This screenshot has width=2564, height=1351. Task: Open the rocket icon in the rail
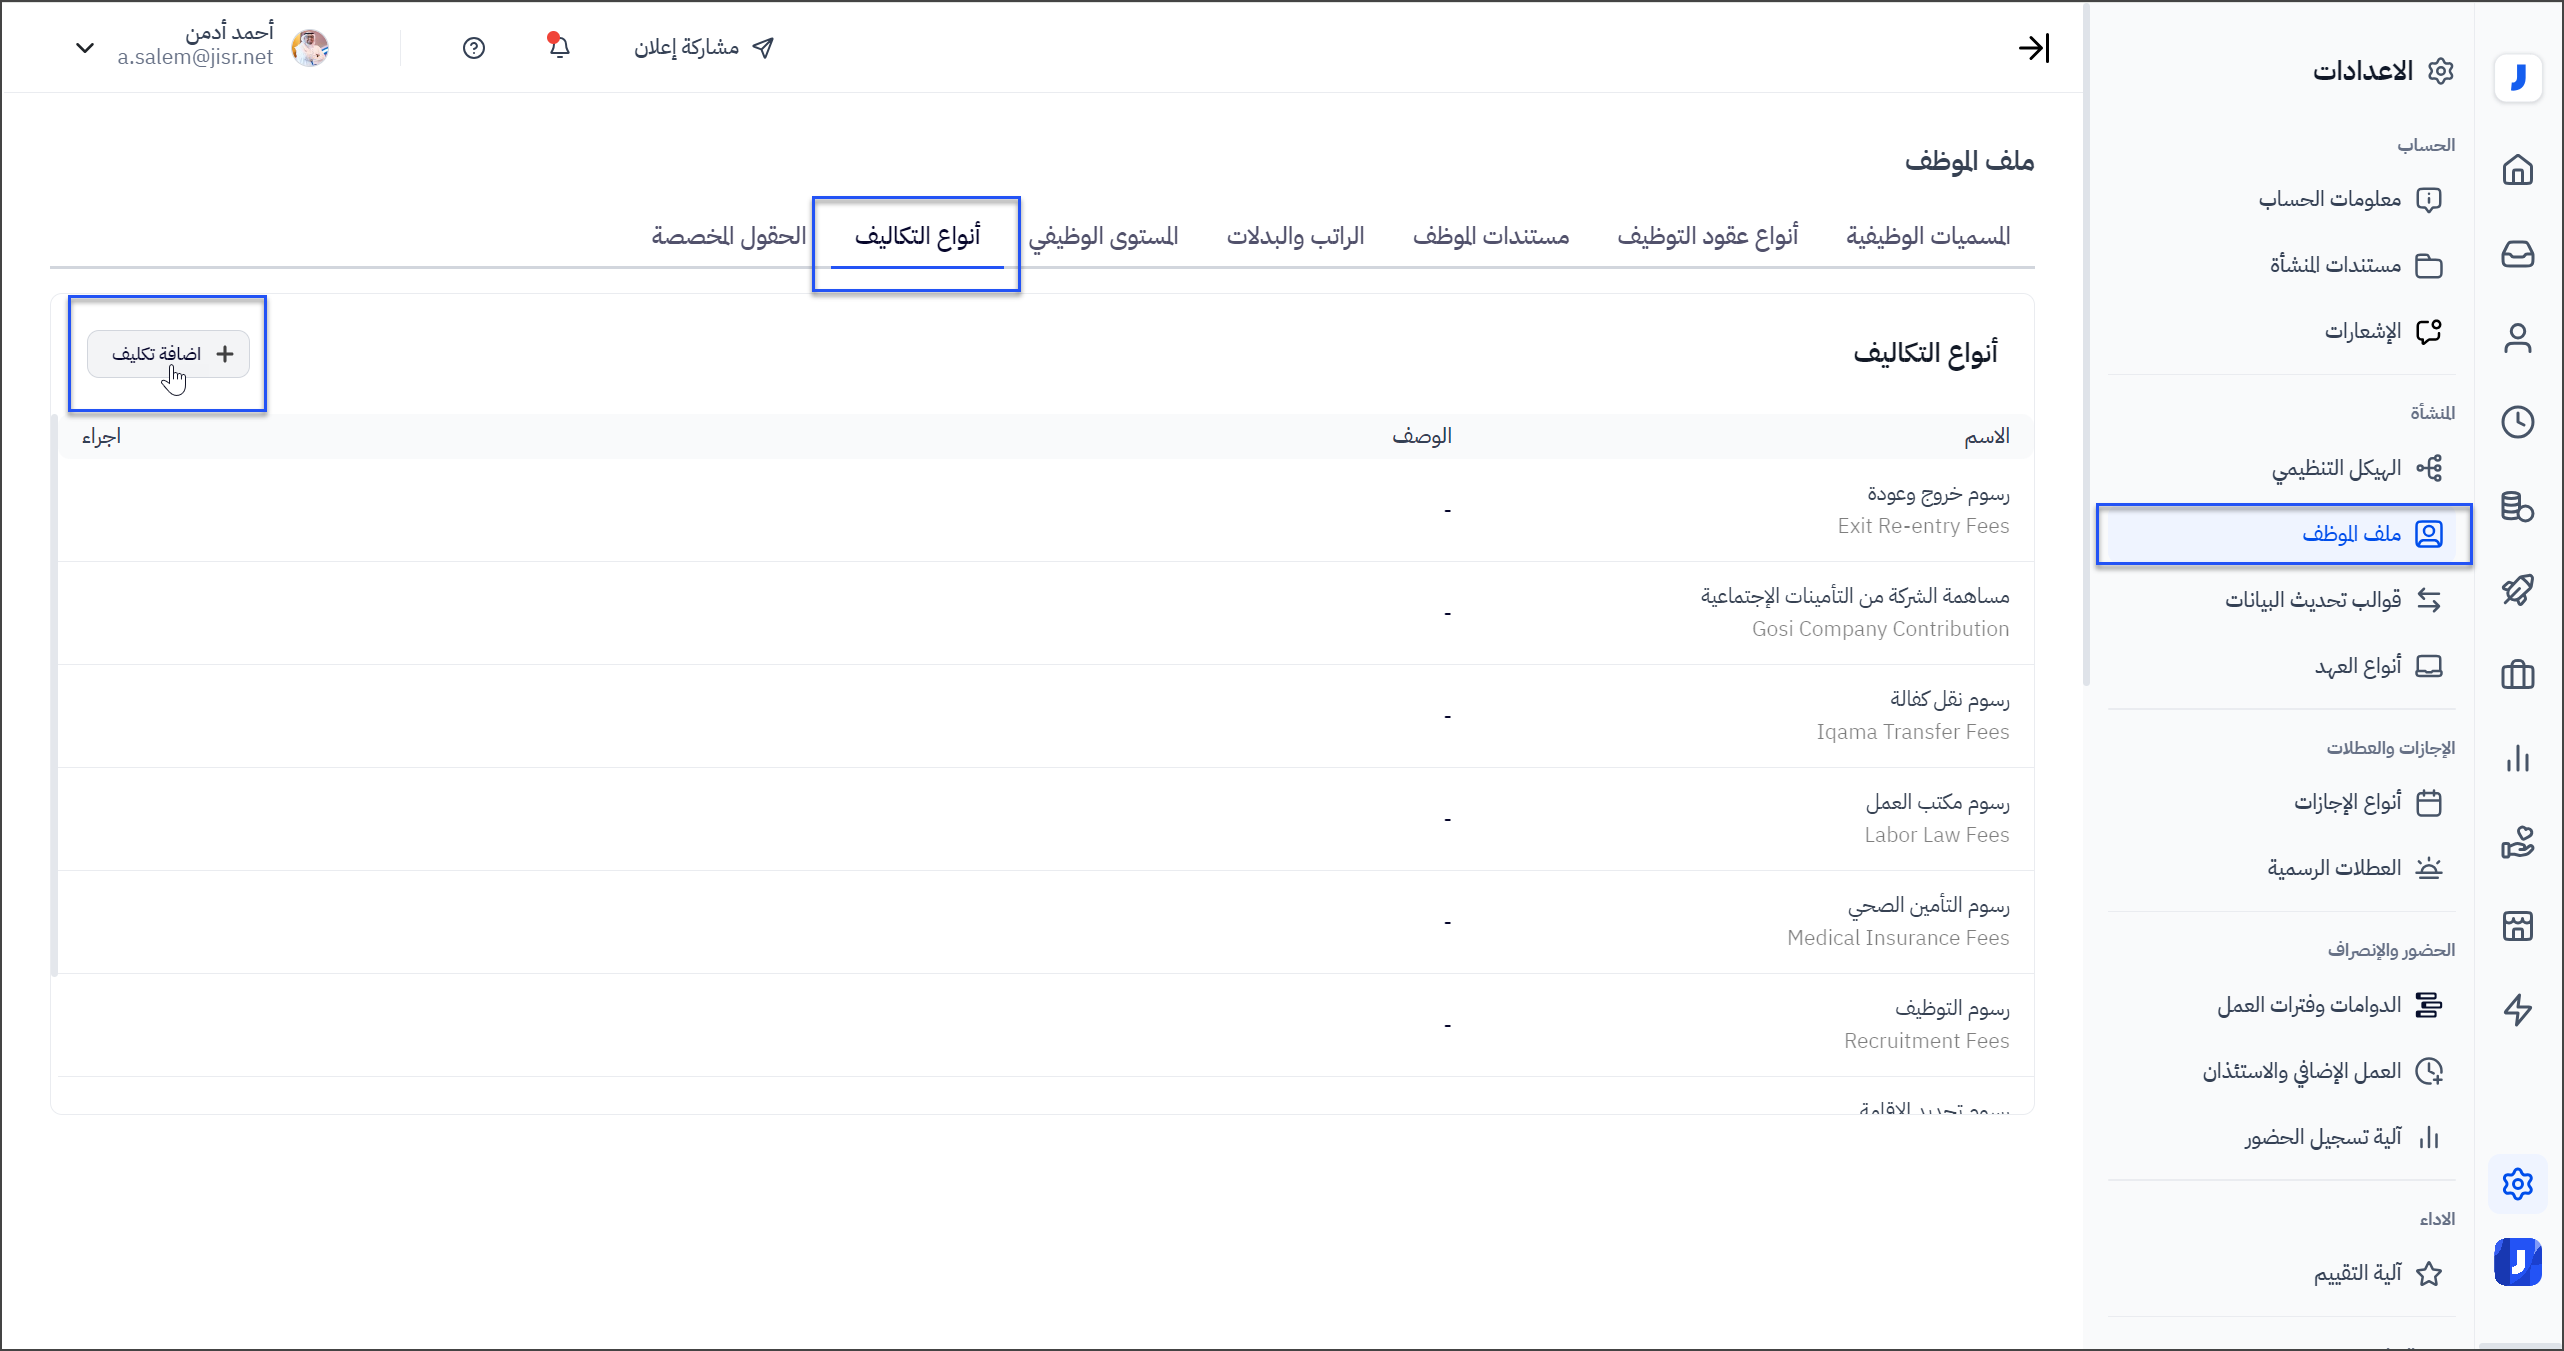click(x=2517, y=590)
